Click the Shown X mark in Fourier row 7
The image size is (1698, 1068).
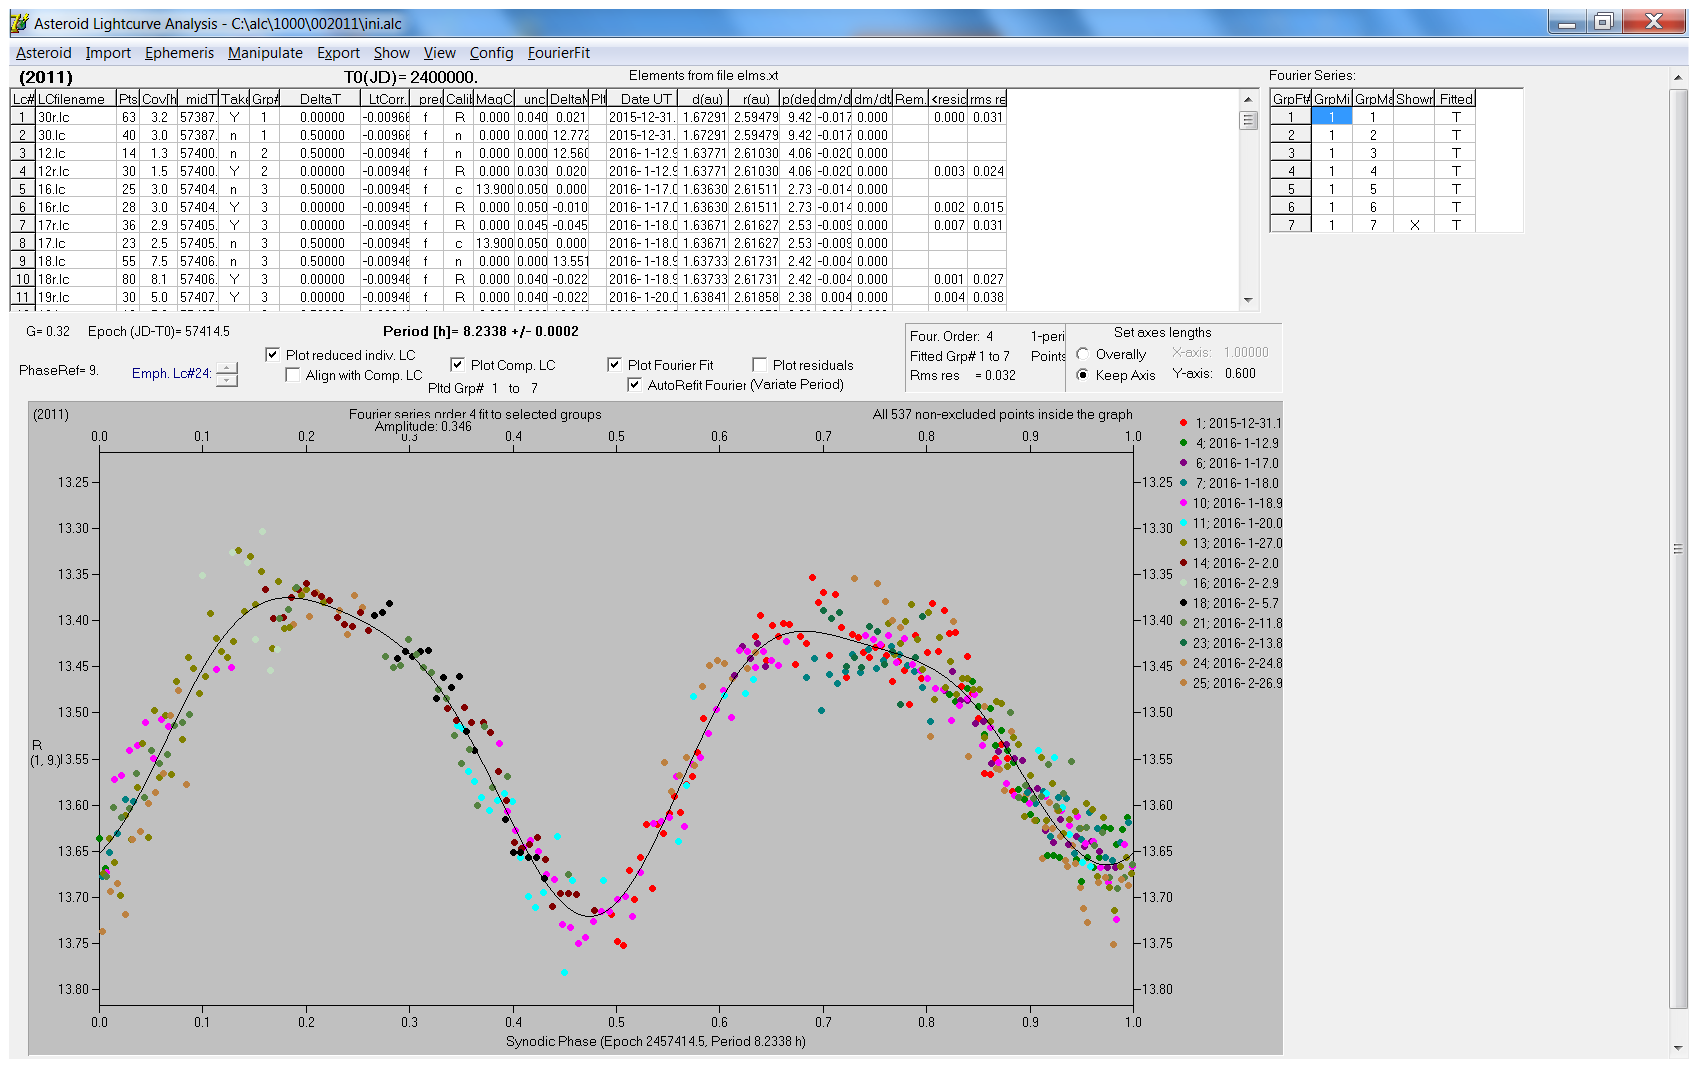pyautogui.click(x=1414, y=225)
